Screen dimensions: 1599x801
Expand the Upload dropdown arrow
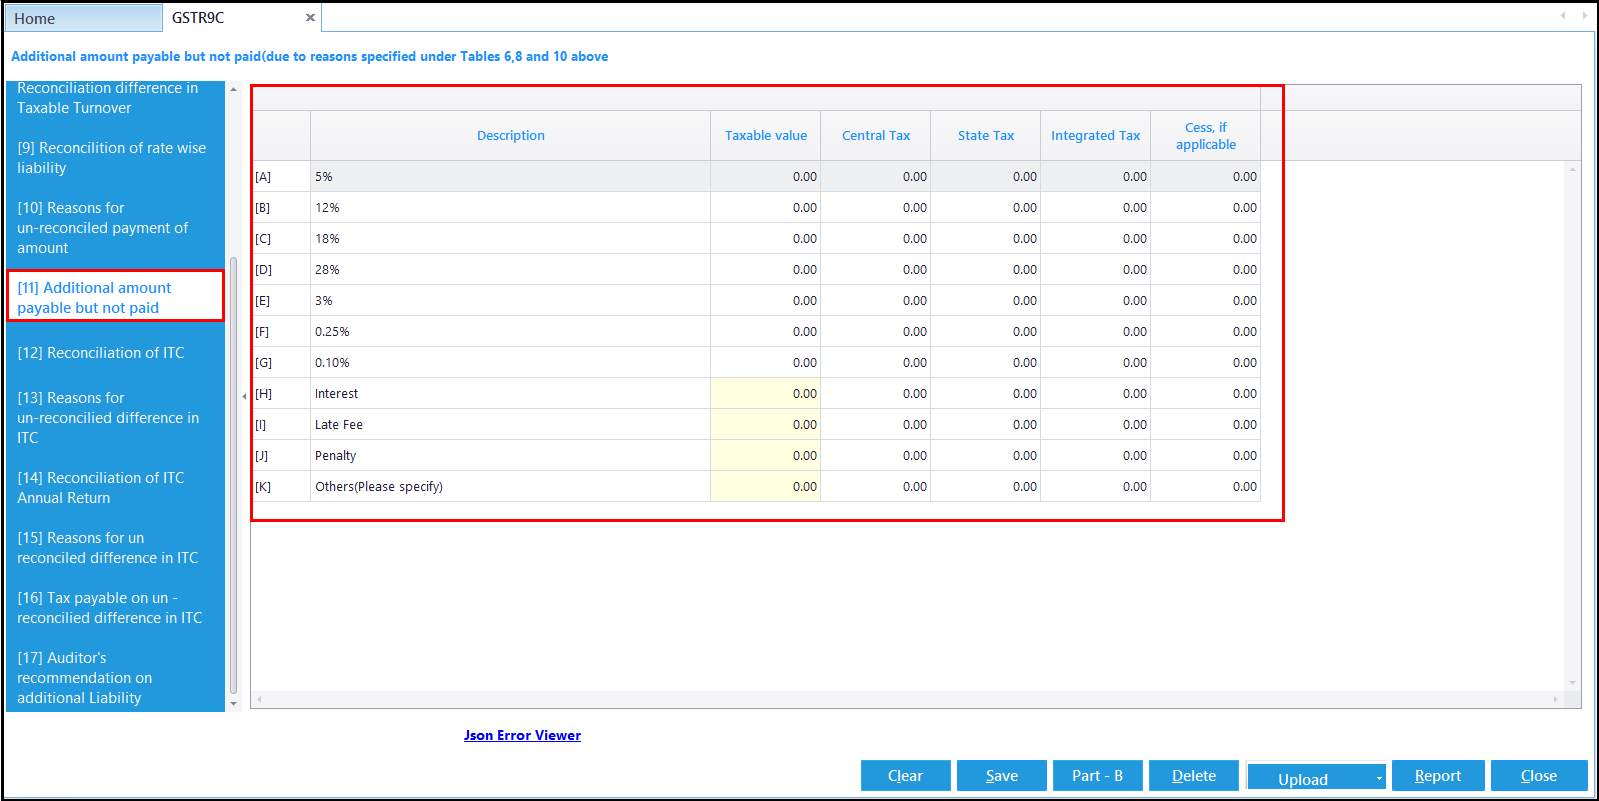(x=1379, y=779)
